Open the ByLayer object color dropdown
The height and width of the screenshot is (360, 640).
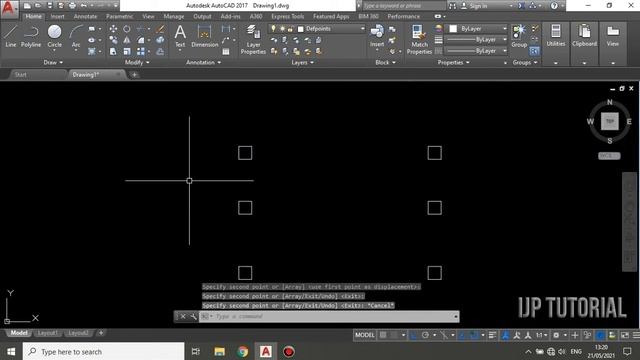(x=504, y=29)
